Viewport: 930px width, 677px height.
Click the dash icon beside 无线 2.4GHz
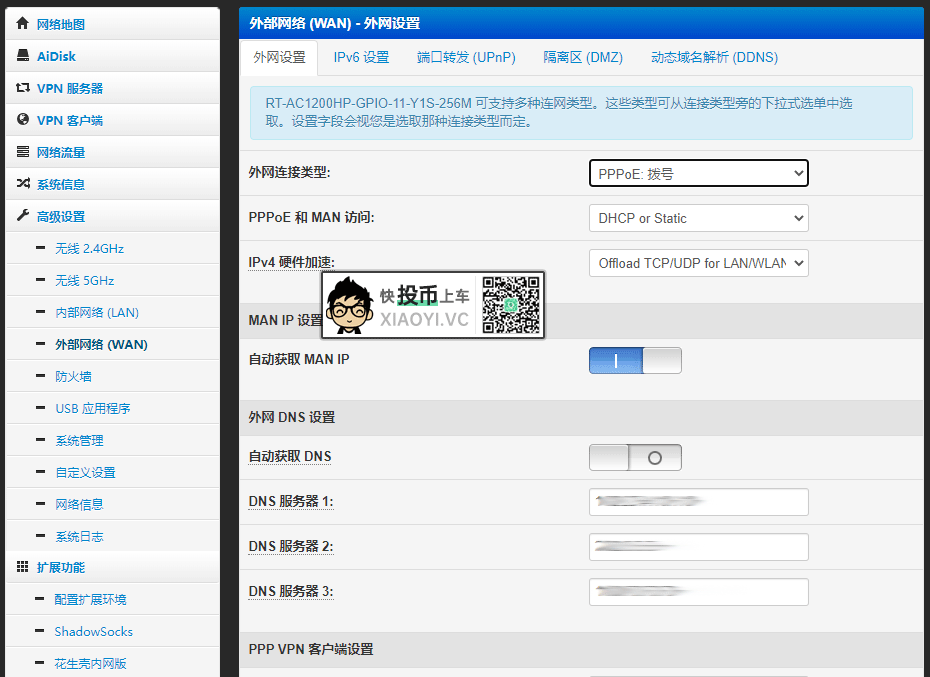point(40,247)
